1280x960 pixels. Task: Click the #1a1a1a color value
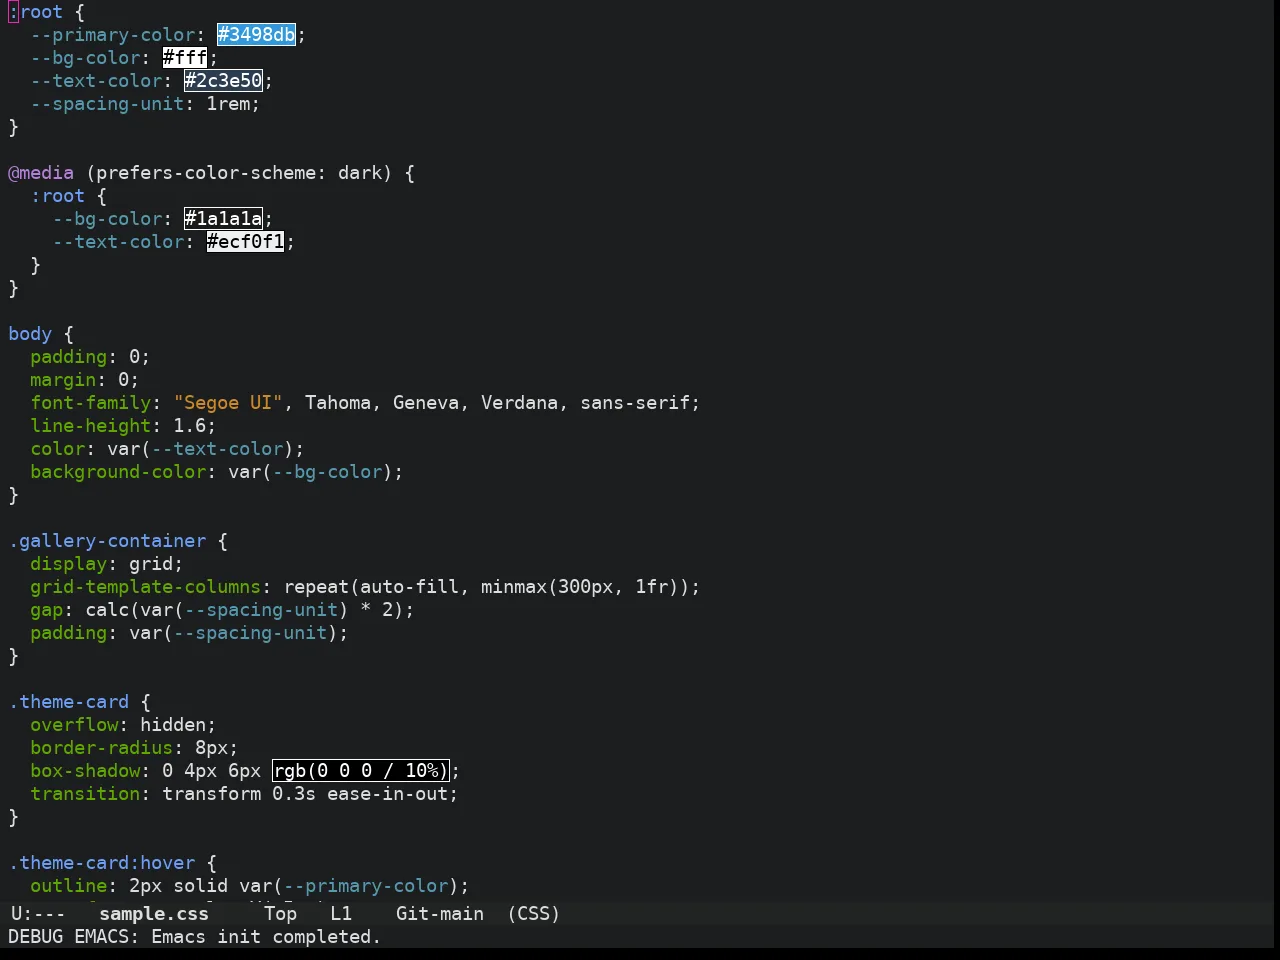(224, 219)
